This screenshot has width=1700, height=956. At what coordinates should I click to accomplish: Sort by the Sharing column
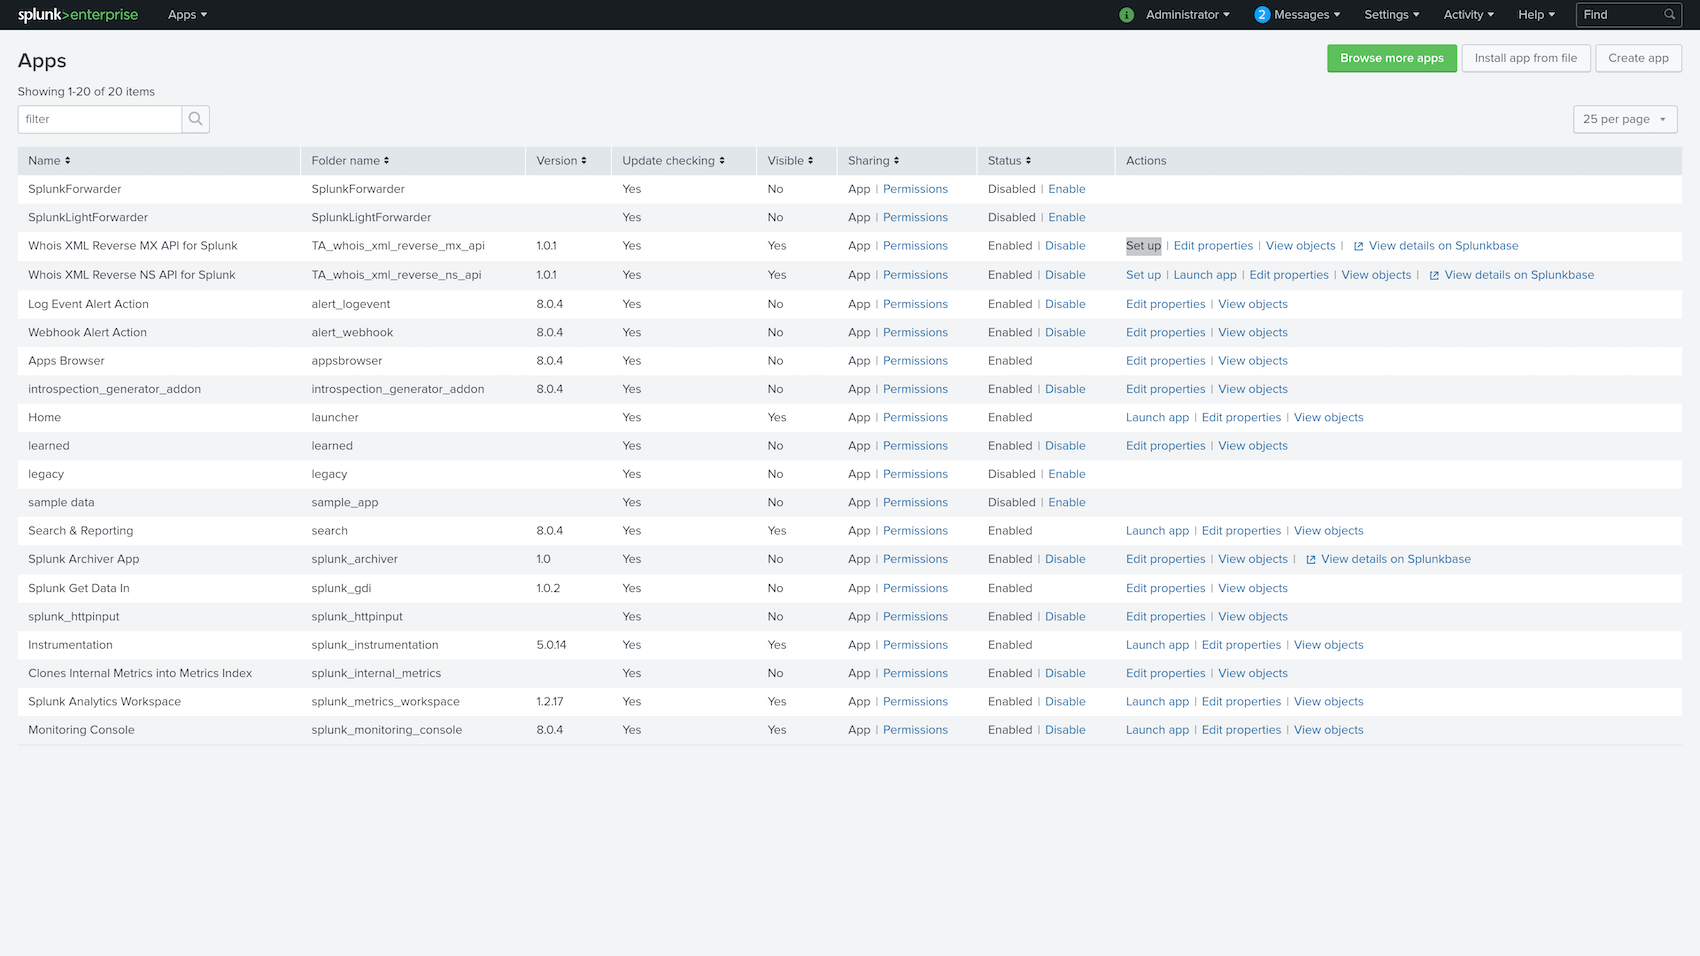[x=873, y=161]
